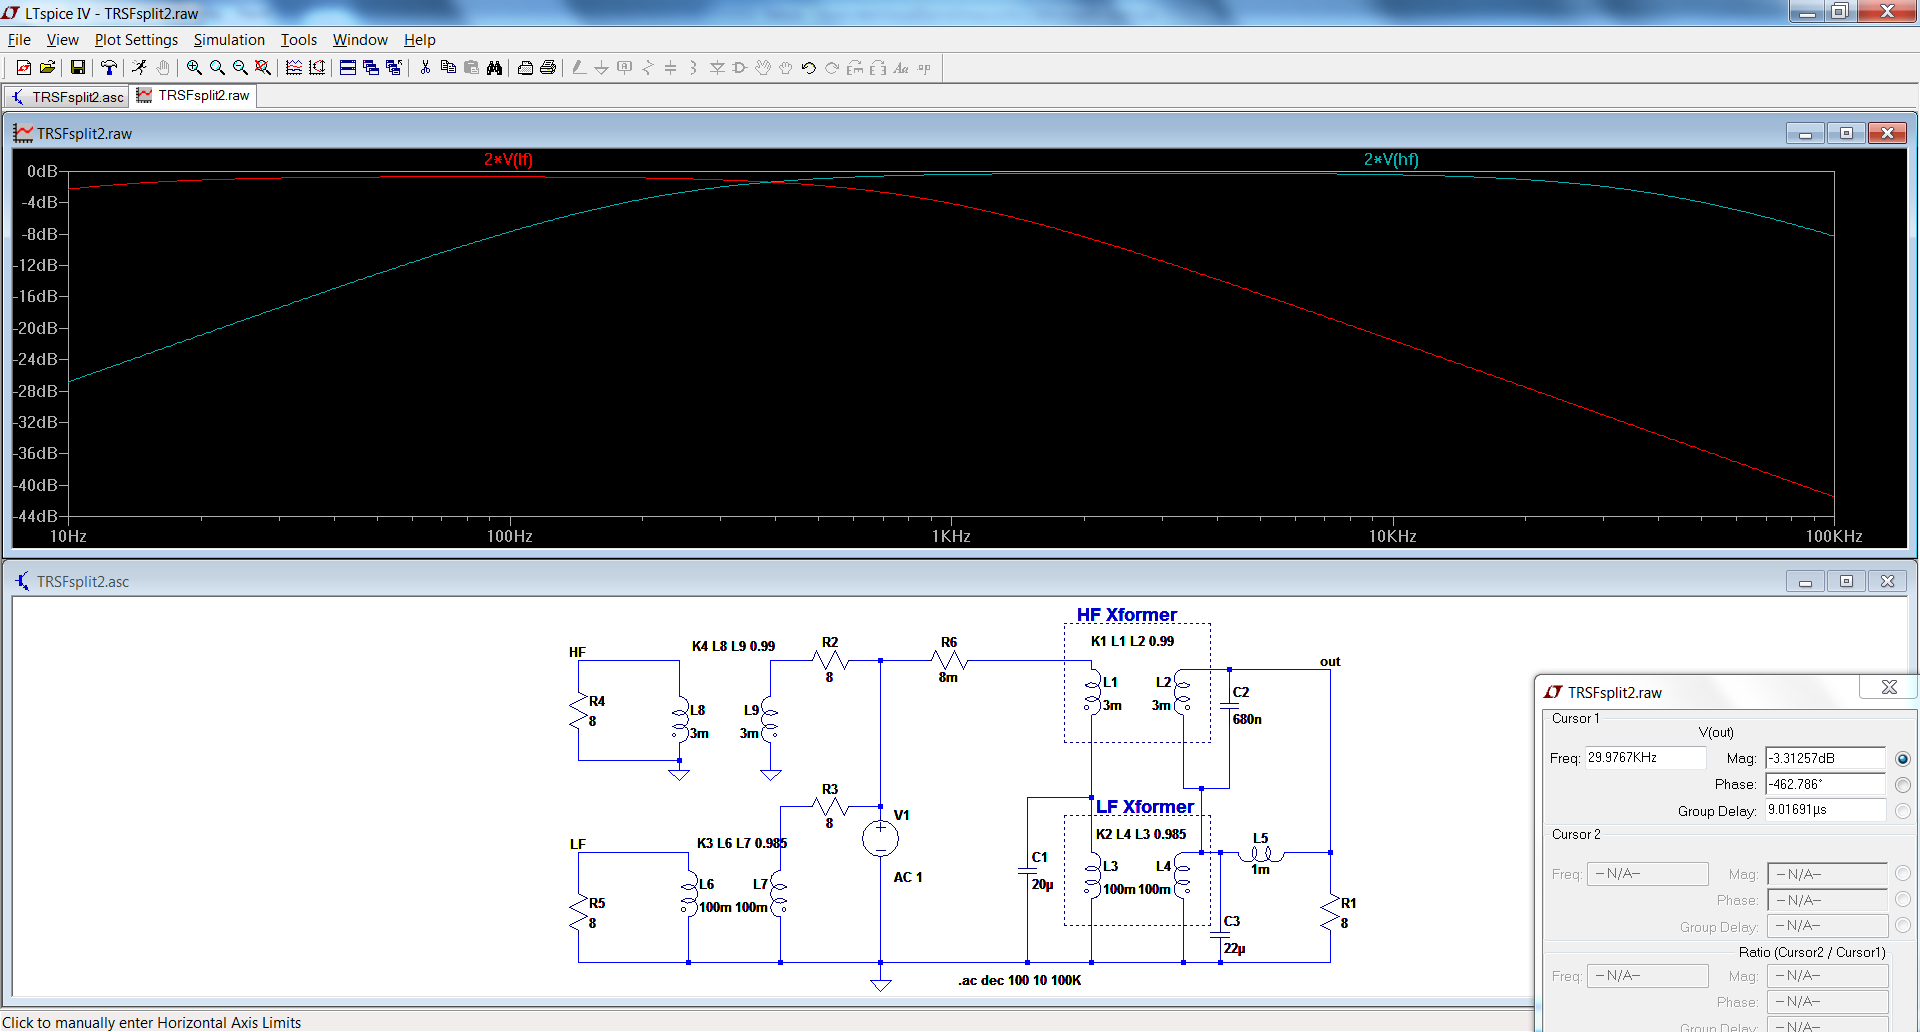Switch to the TRSFsplit2.raw tab
The image size is (1920, 1032).
click(x=194, y=95)
